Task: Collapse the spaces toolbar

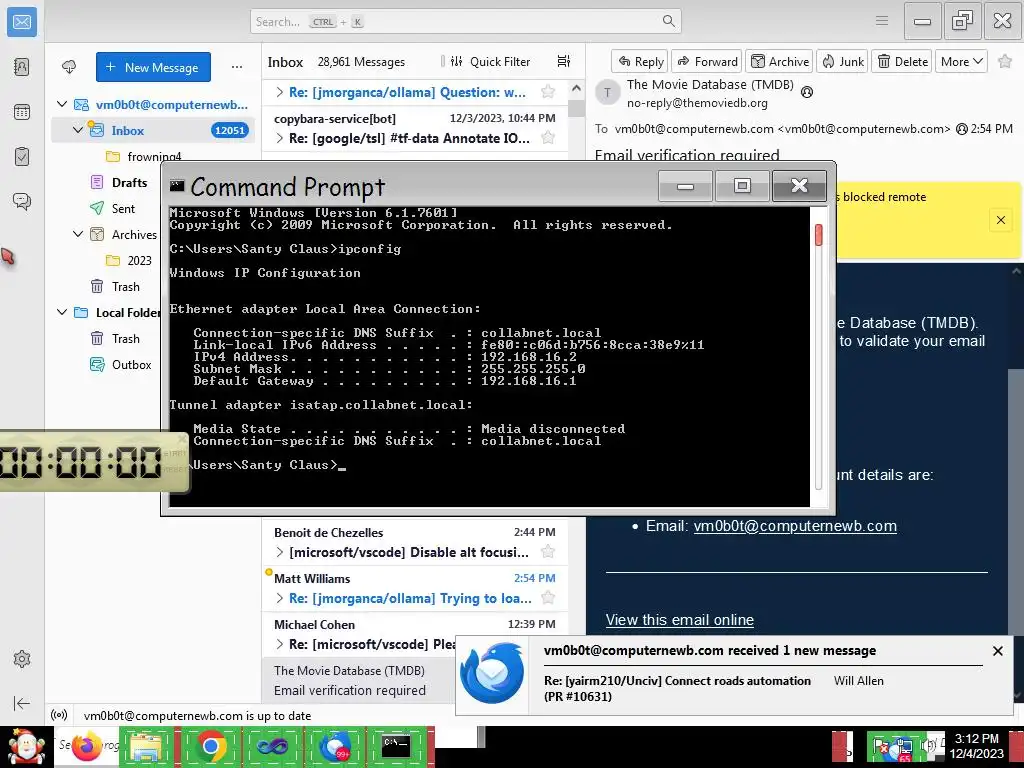Action: (x=22, y=703)
